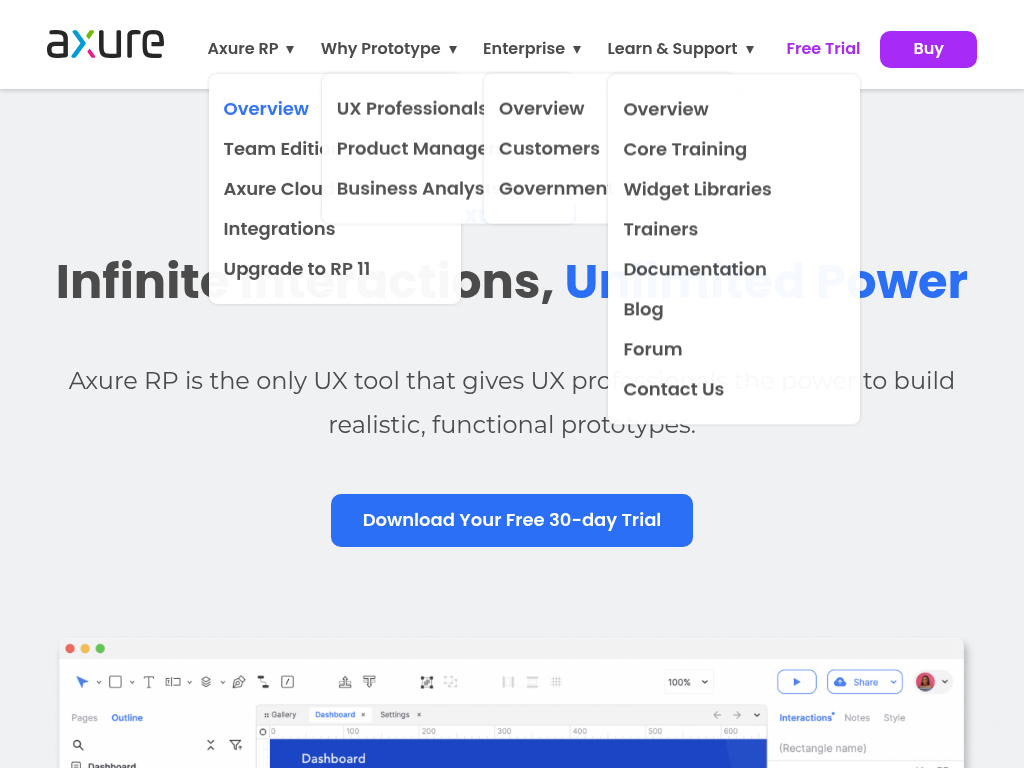Open Customers in Enterprise menu
Viewport: 1024px width, 768px height.
tap(549, 148)
